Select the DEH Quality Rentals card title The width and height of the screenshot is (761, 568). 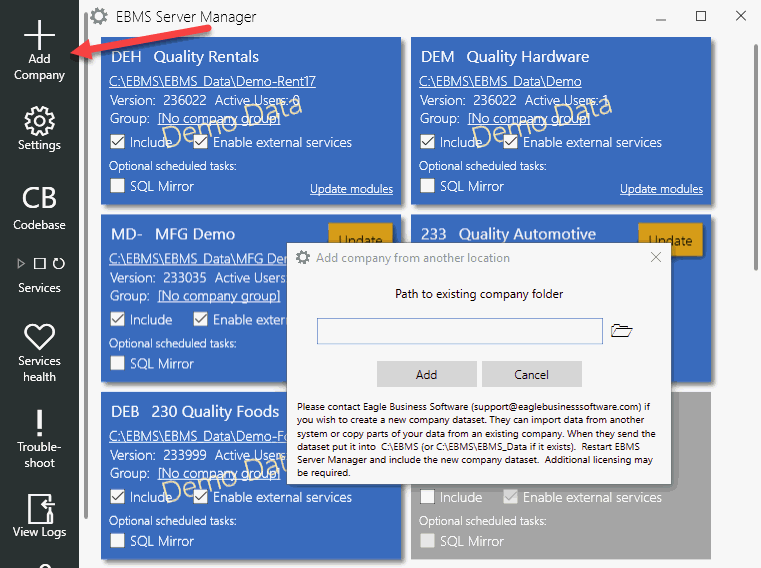[x=185, y=57]
